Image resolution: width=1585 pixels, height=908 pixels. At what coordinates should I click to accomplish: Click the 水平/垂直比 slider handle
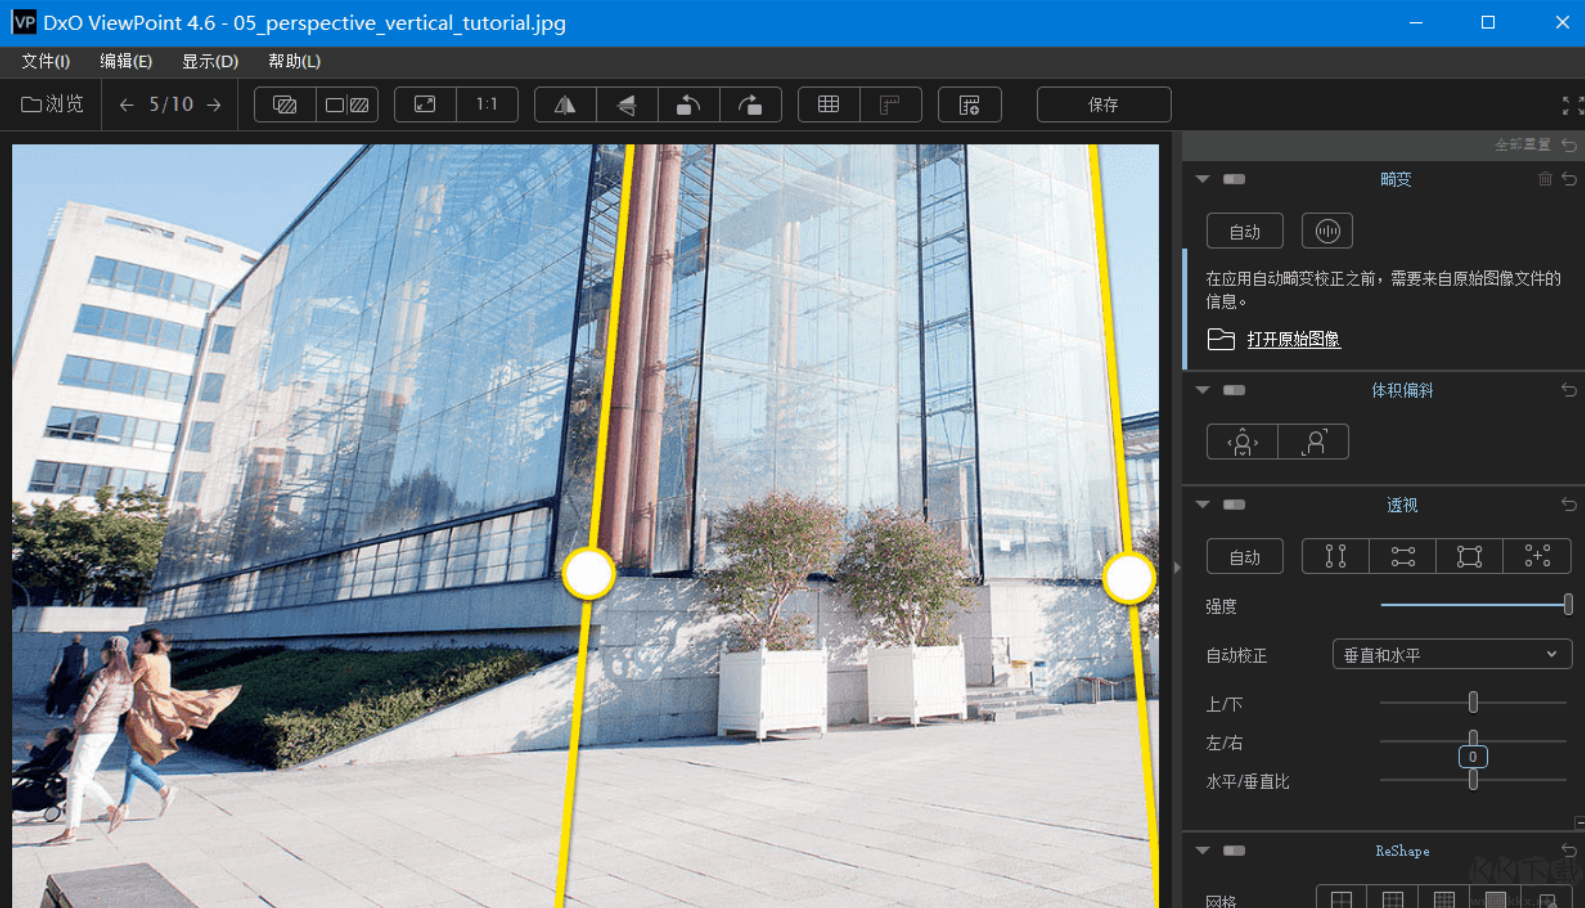1473,780
